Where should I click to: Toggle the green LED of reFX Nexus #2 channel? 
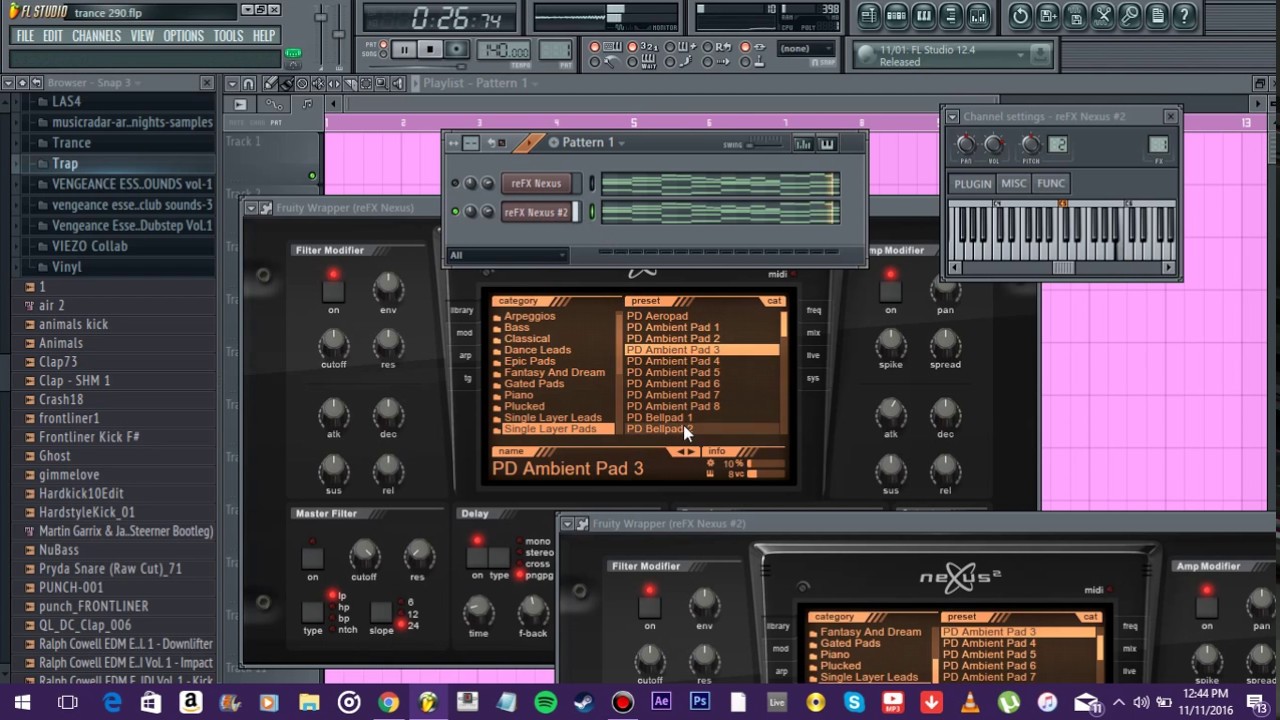click(x=456, y=212)
